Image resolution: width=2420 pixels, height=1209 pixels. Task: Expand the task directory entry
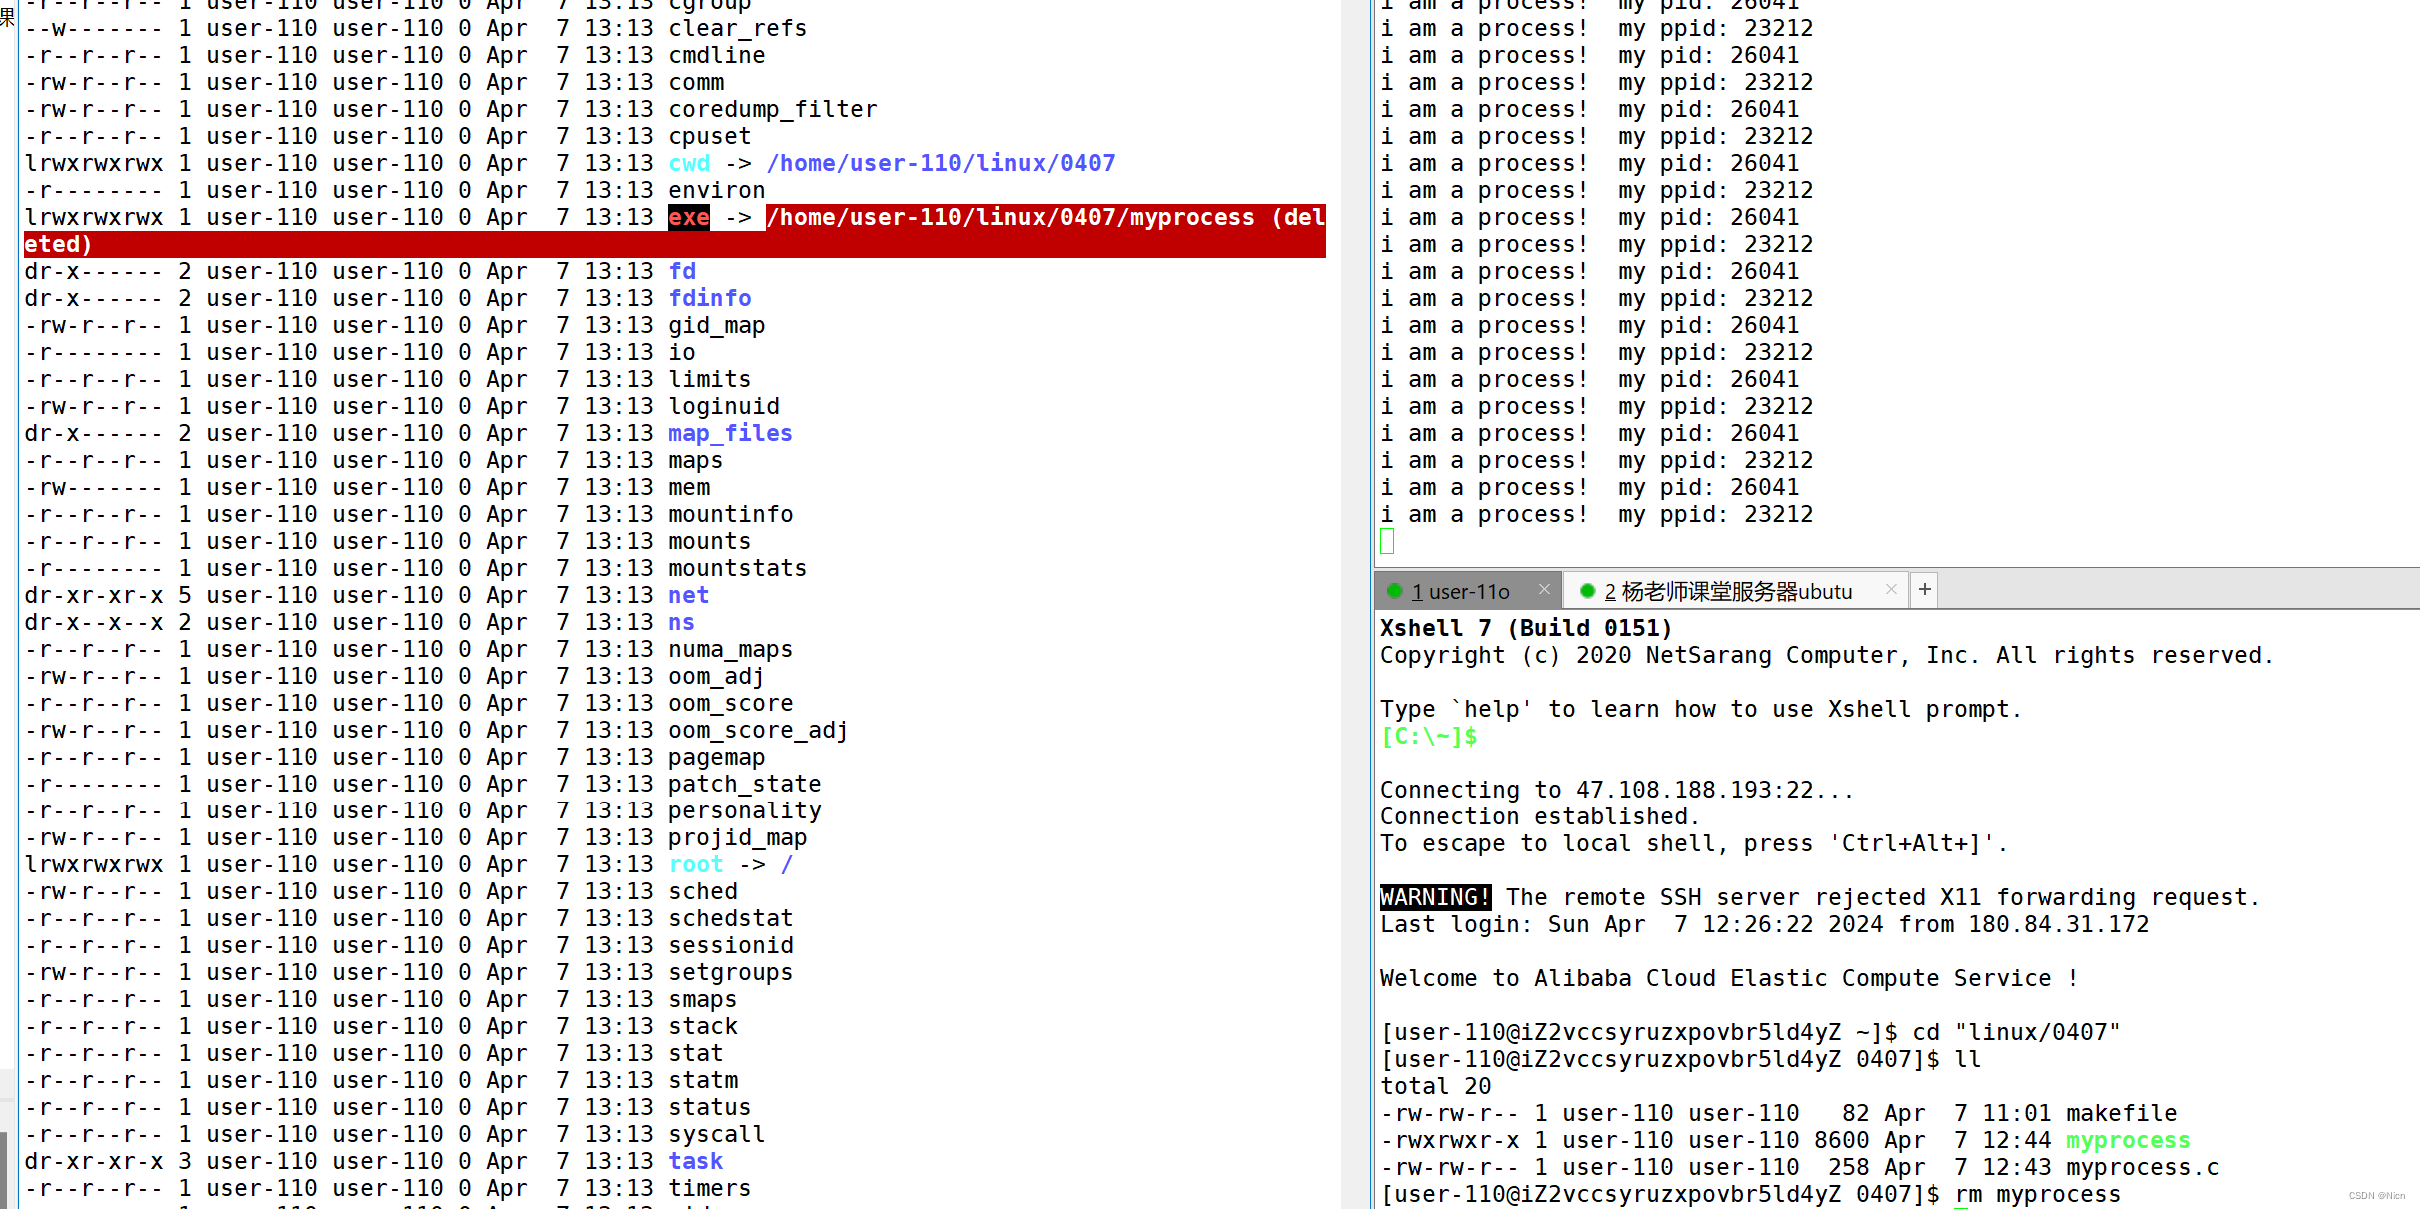click(x=695, y=1161)
